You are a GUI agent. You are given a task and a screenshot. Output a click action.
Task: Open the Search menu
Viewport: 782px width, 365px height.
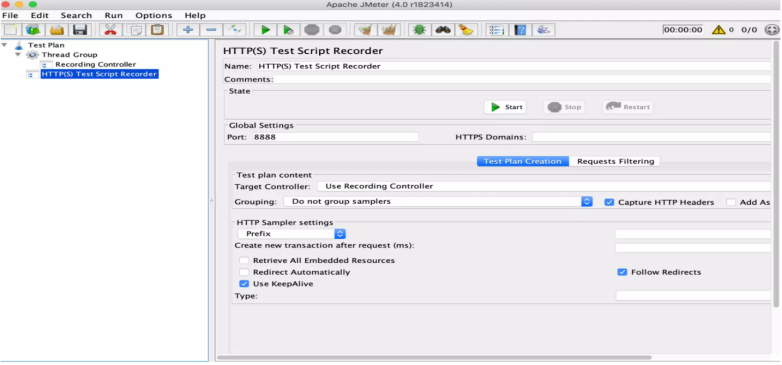(x=76, y=15)
